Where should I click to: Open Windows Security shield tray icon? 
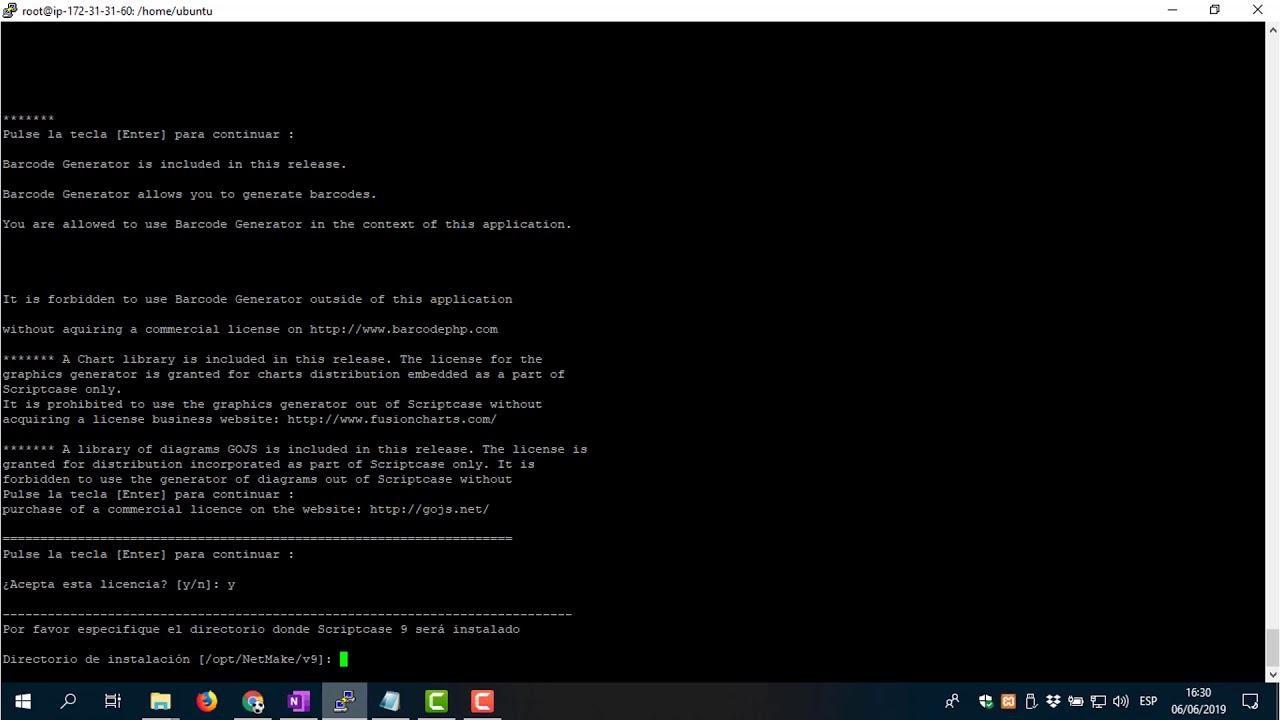986,701
